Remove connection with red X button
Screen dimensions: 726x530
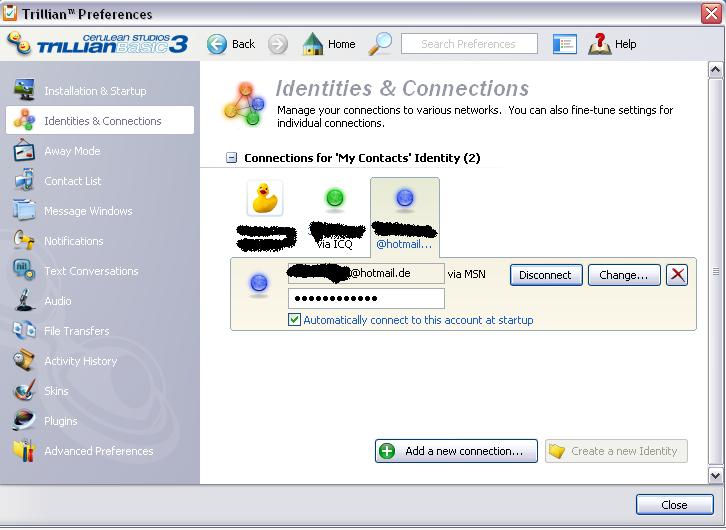677,275
